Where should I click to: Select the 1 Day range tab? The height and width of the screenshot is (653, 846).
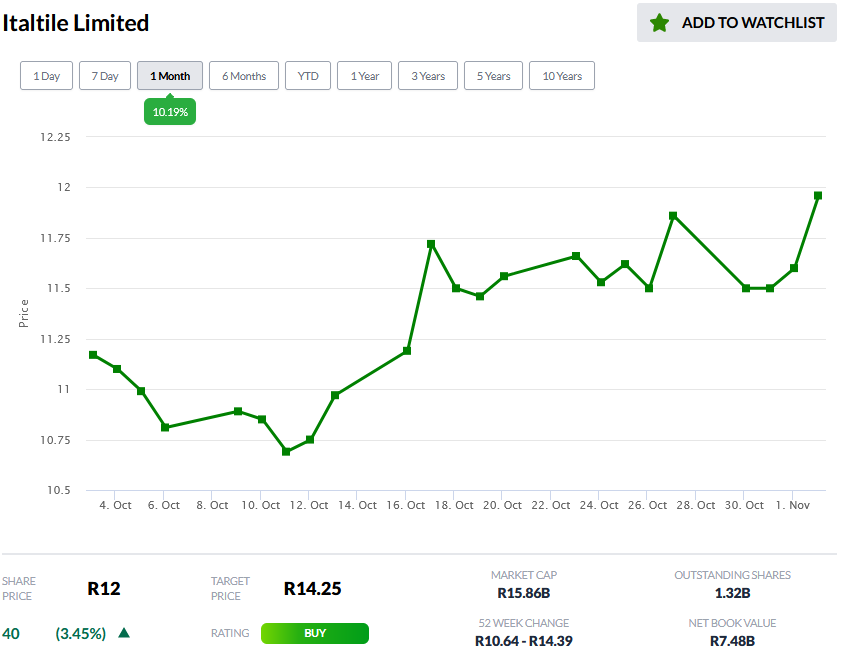click(x=46, y=76)
